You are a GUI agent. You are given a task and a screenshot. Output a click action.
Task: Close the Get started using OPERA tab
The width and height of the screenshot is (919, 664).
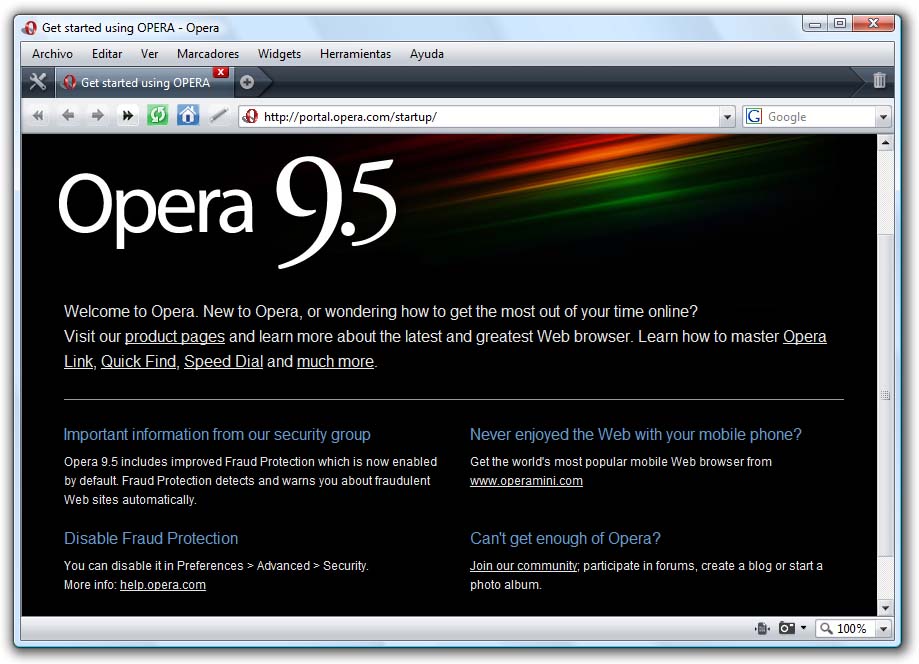click(x=220, y=72)
